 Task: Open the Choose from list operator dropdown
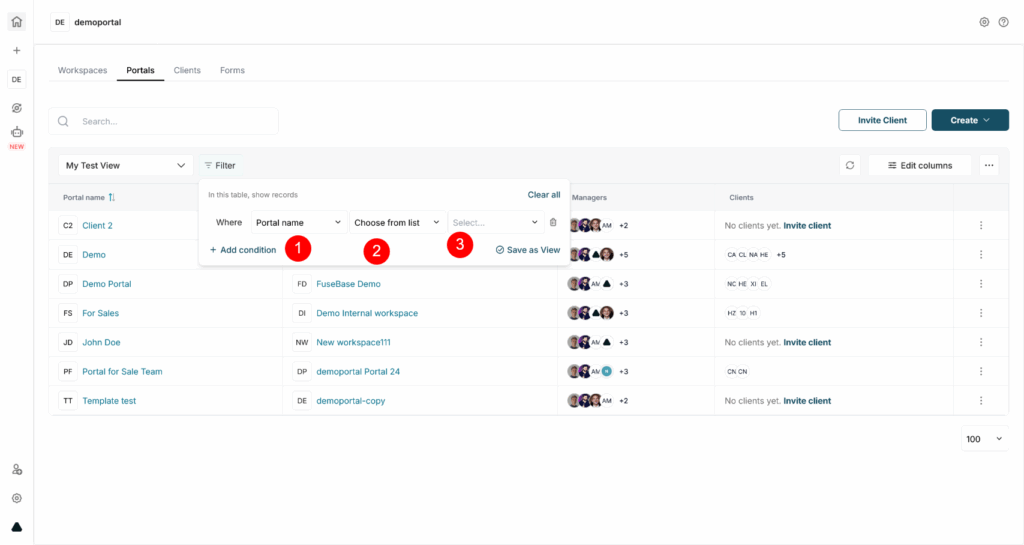tap(397, 222)
